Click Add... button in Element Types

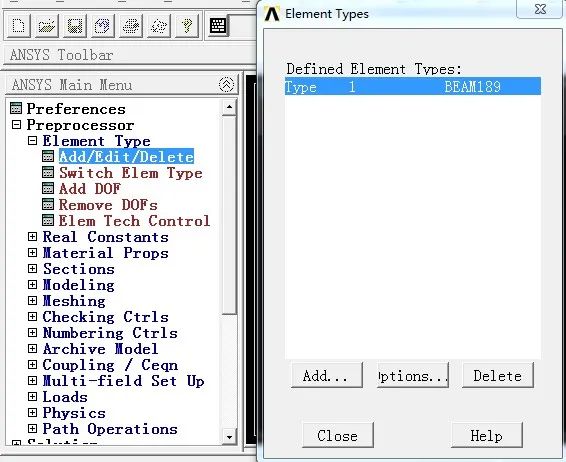click(327, 376)
